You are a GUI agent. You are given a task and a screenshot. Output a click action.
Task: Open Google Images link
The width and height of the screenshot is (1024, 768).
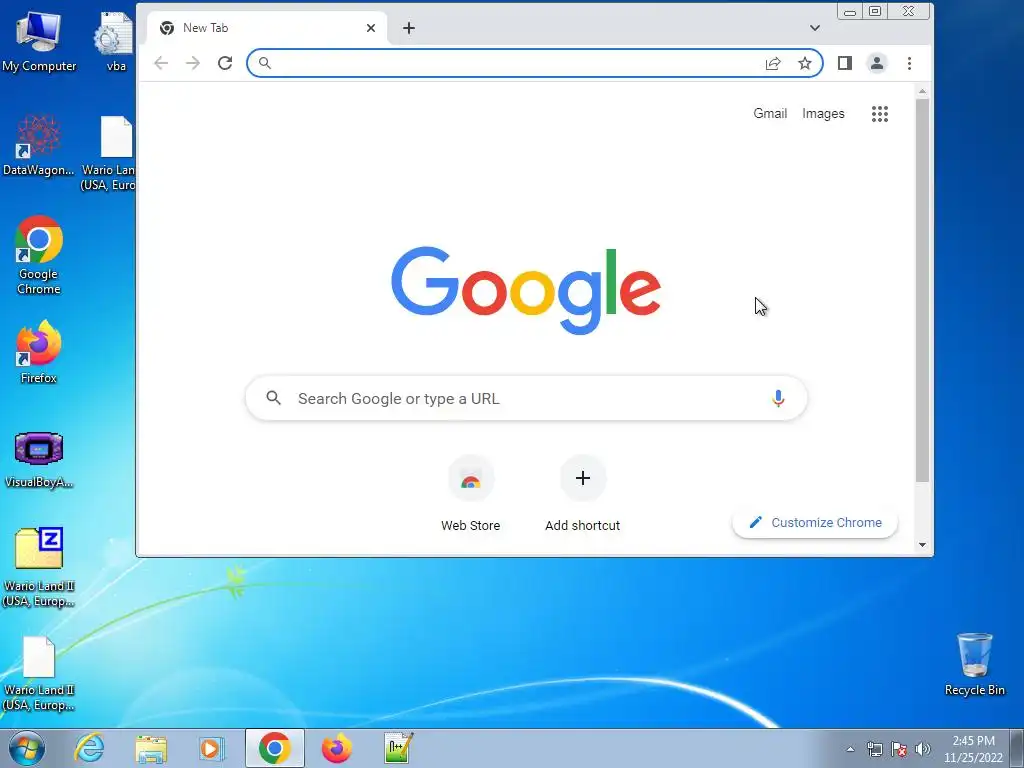click(823, 114)
